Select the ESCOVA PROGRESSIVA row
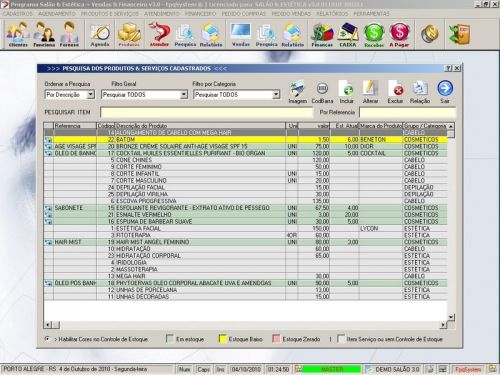 [x=245, y=201]
